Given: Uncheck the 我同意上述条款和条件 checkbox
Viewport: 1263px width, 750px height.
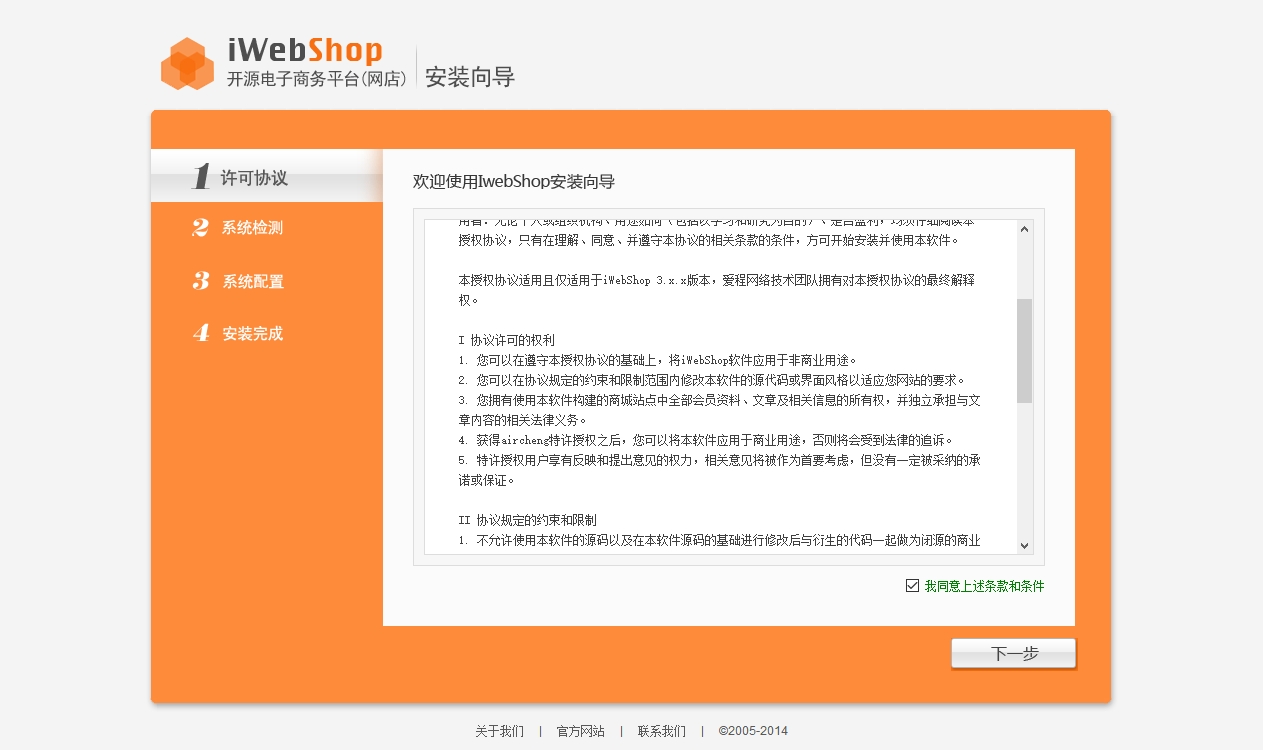Looking at the screenshot, I should 912,586.
